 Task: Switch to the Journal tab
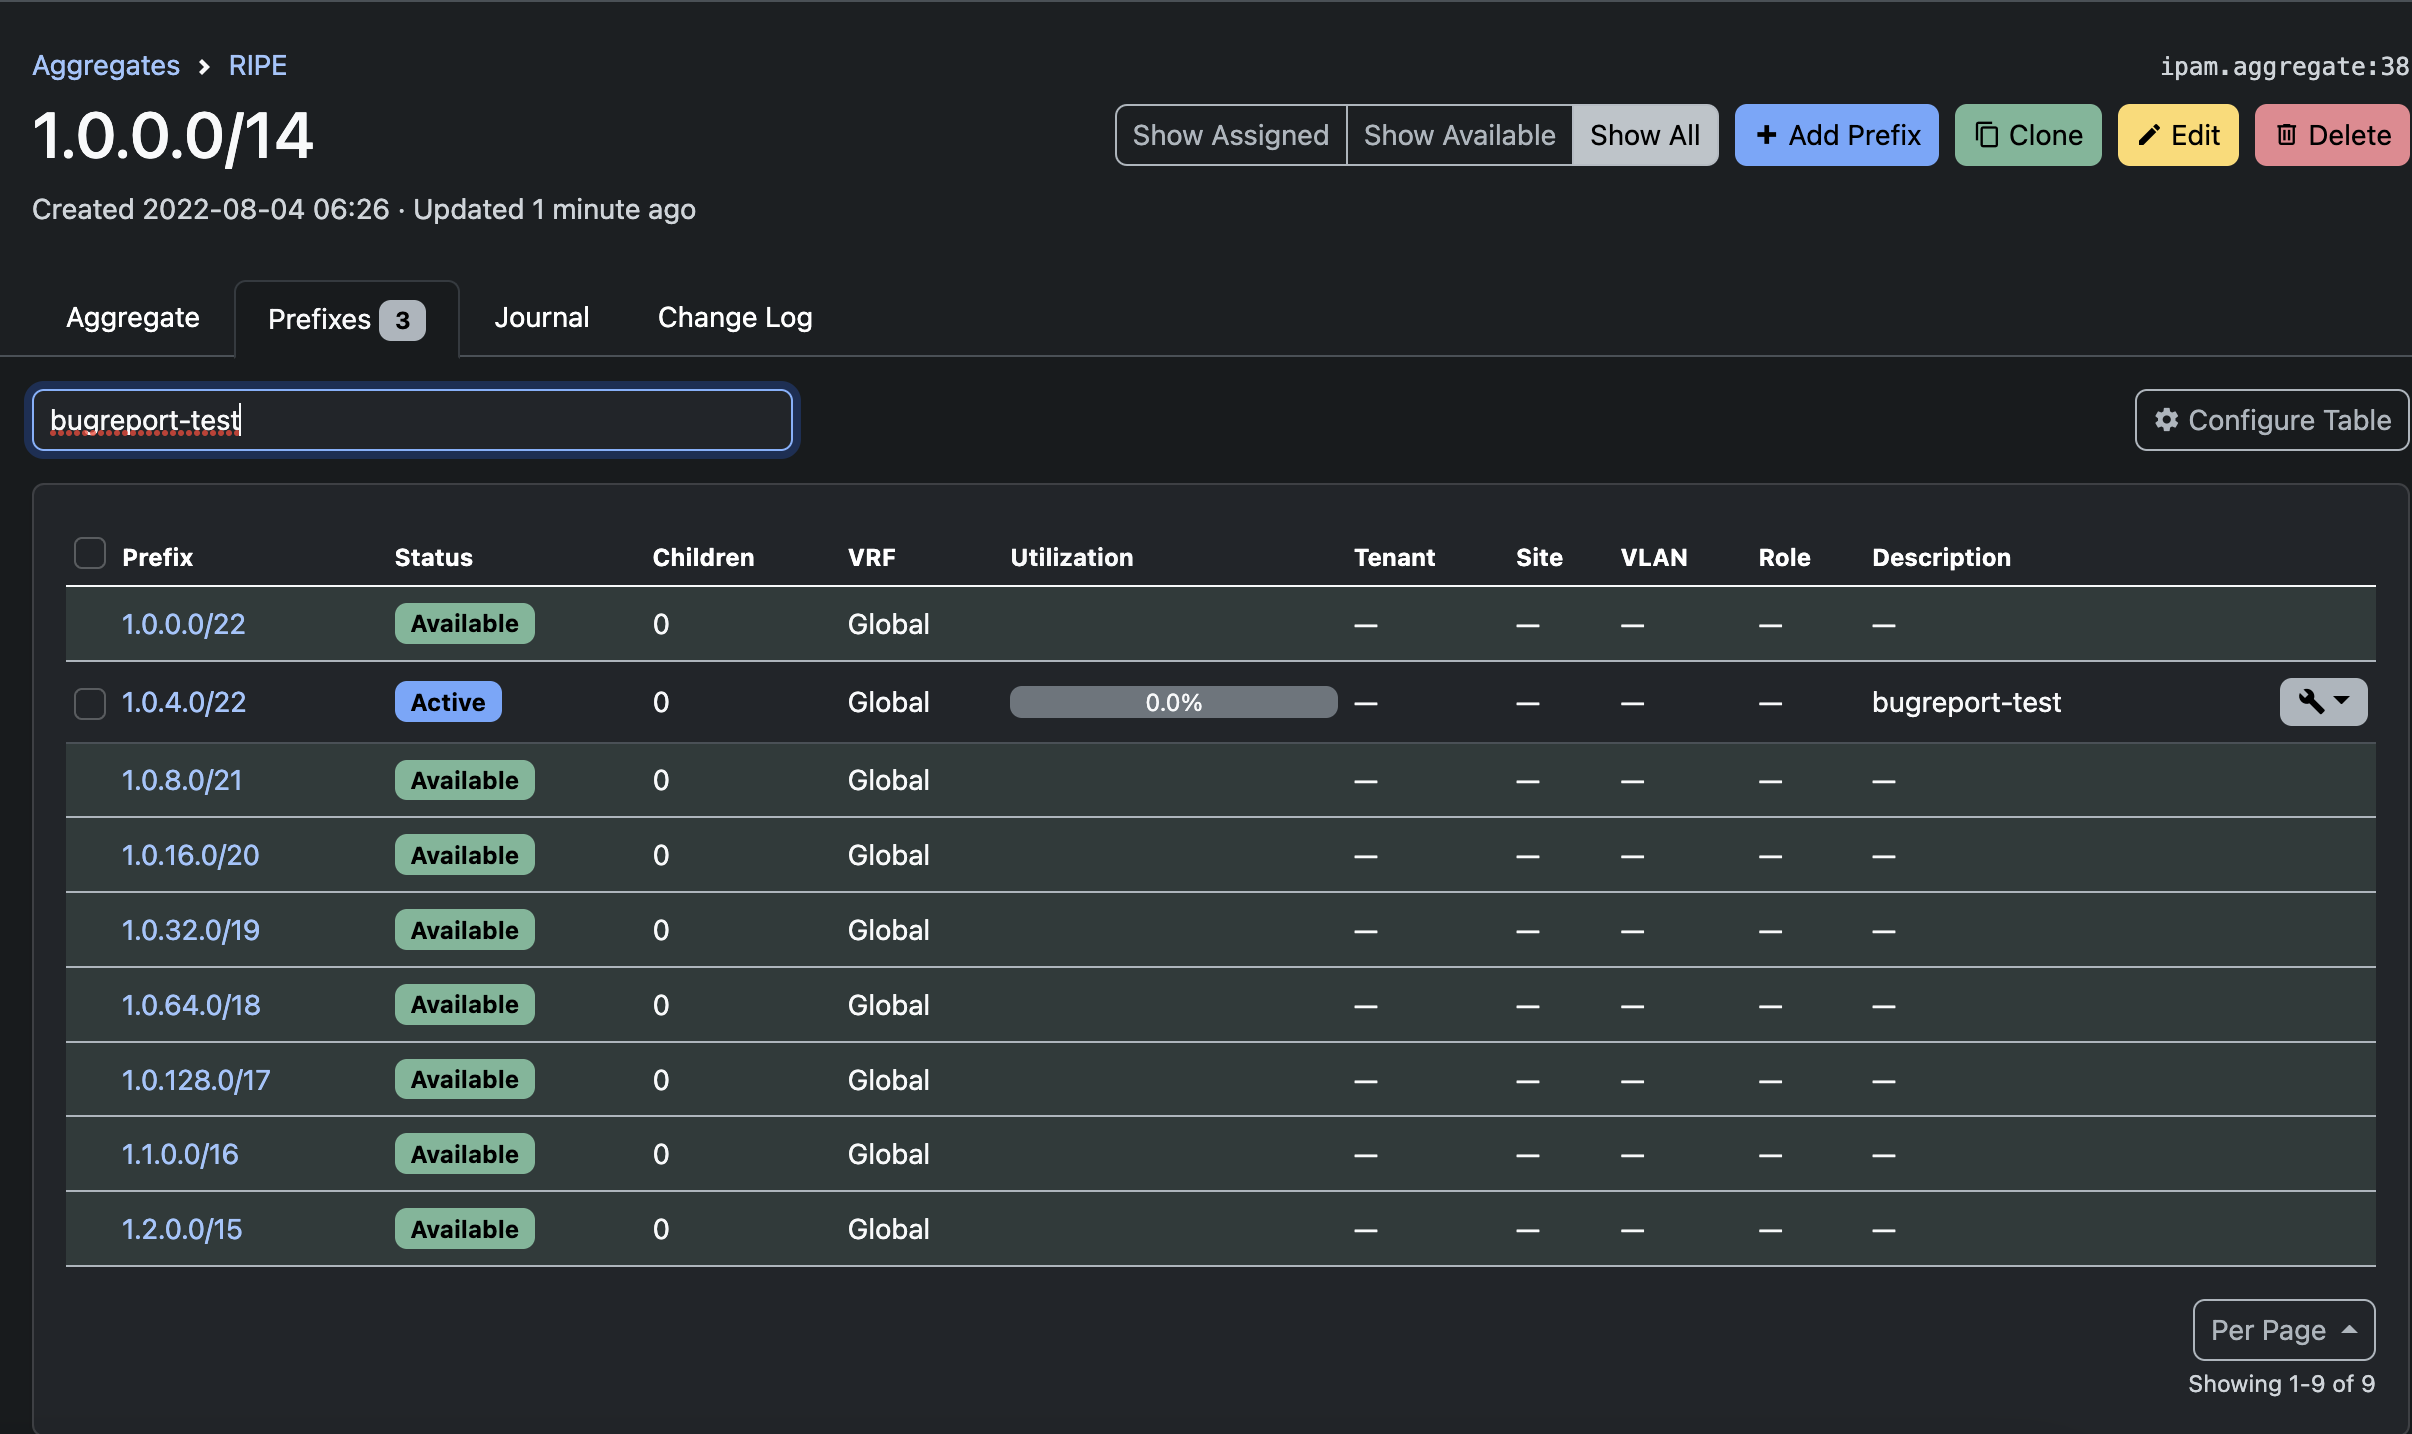(x=541, y=317)
